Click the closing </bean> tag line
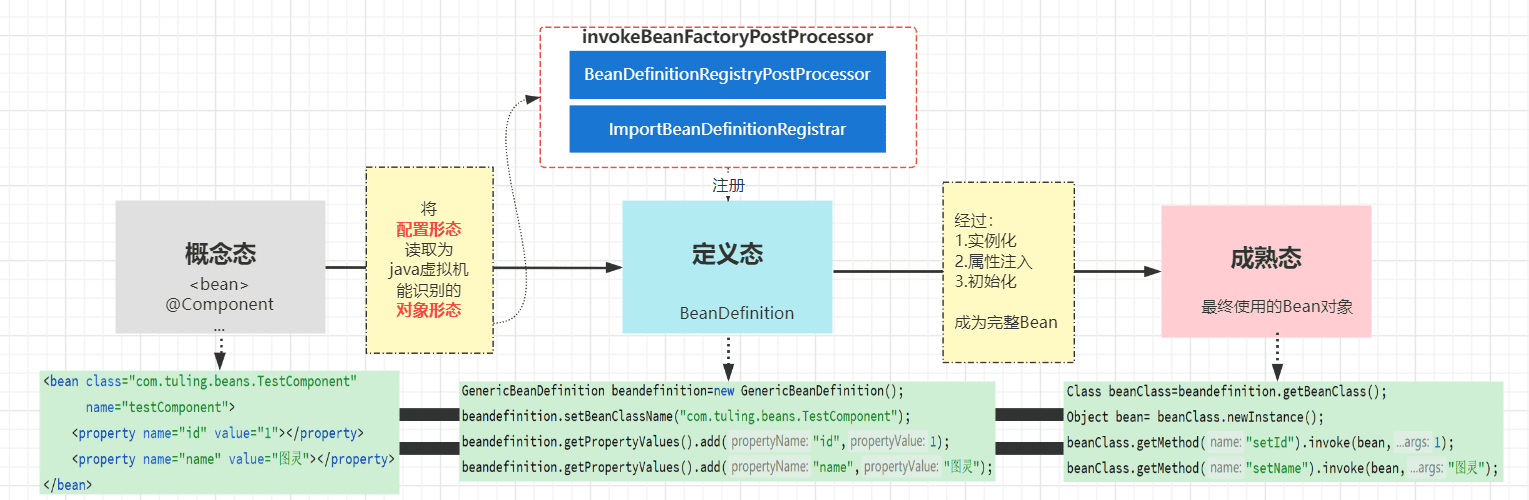 [x=67, y=484]
